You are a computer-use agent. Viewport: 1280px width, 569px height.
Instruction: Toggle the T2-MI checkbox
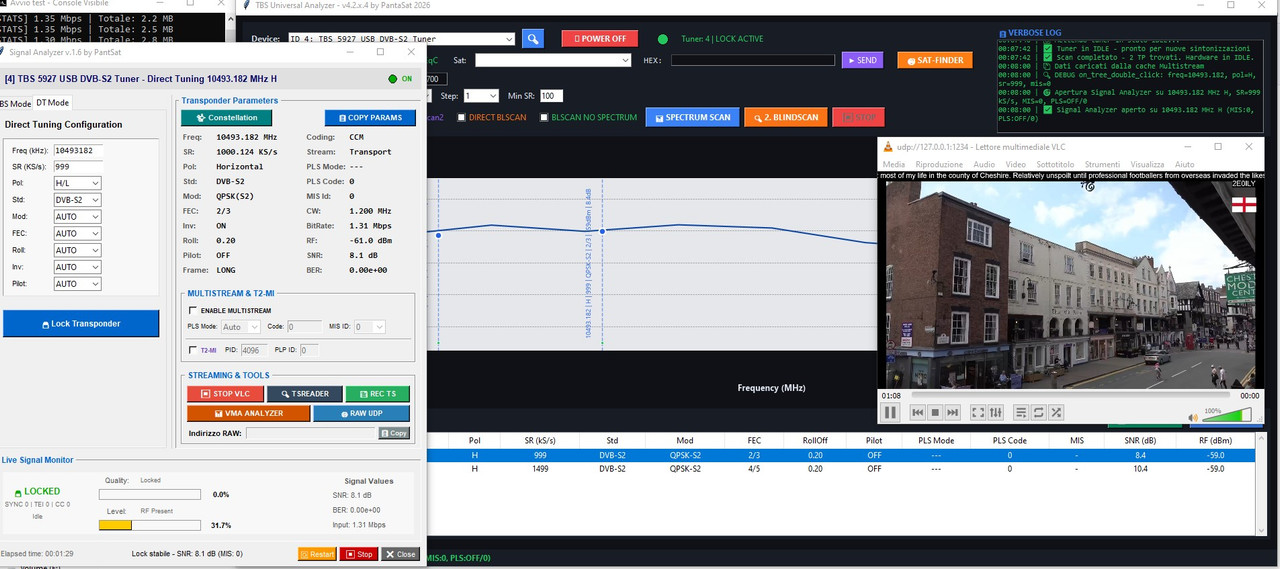(193, 350)
